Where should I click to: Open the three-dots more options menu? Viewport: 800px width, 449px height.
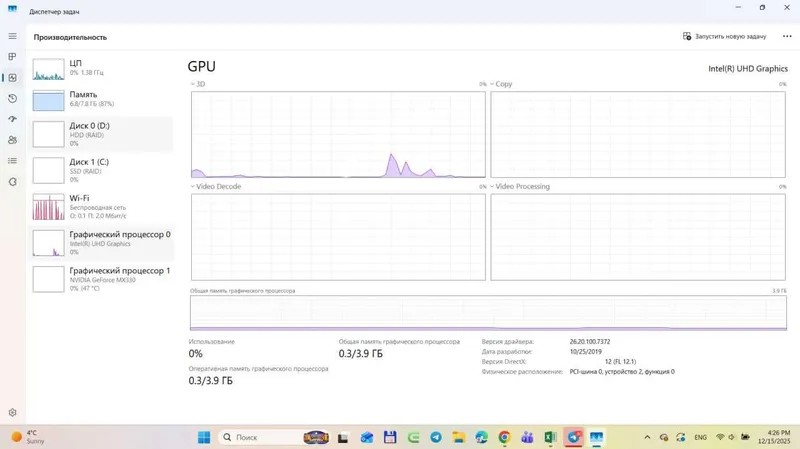tap(787, 36)
